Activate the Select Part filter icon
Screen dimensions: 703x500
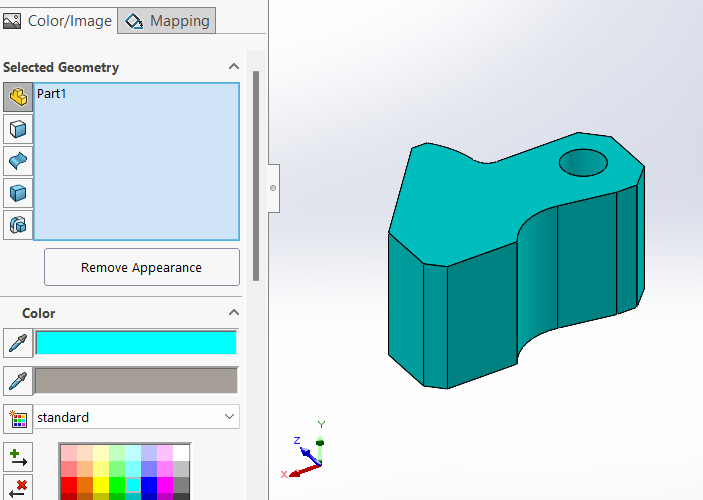[x=17, y=97]
